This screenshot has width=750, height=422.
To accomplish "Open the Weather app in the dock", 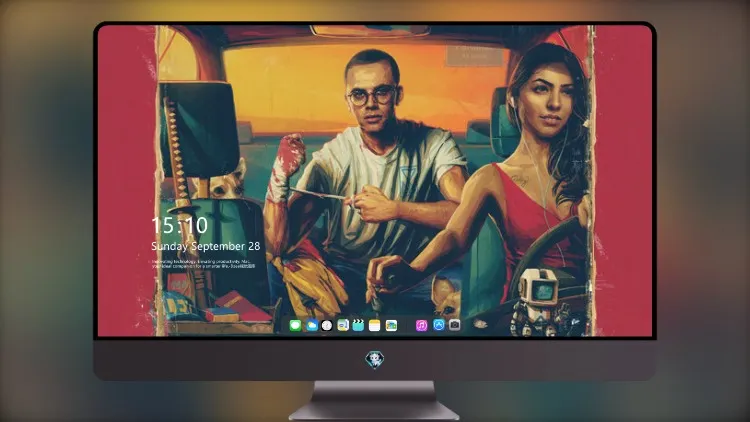I will tap(311, 325).
